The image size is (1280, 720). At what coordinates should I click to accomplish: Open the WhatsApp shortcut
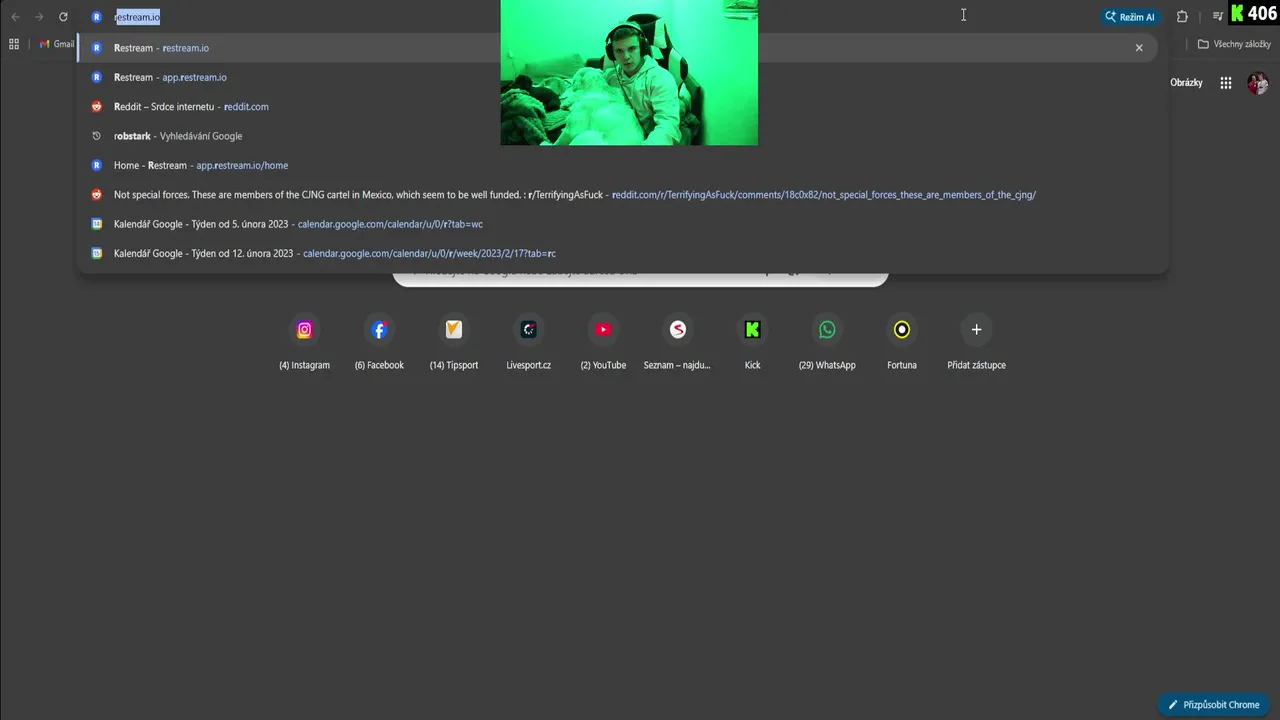click(827, 343)
